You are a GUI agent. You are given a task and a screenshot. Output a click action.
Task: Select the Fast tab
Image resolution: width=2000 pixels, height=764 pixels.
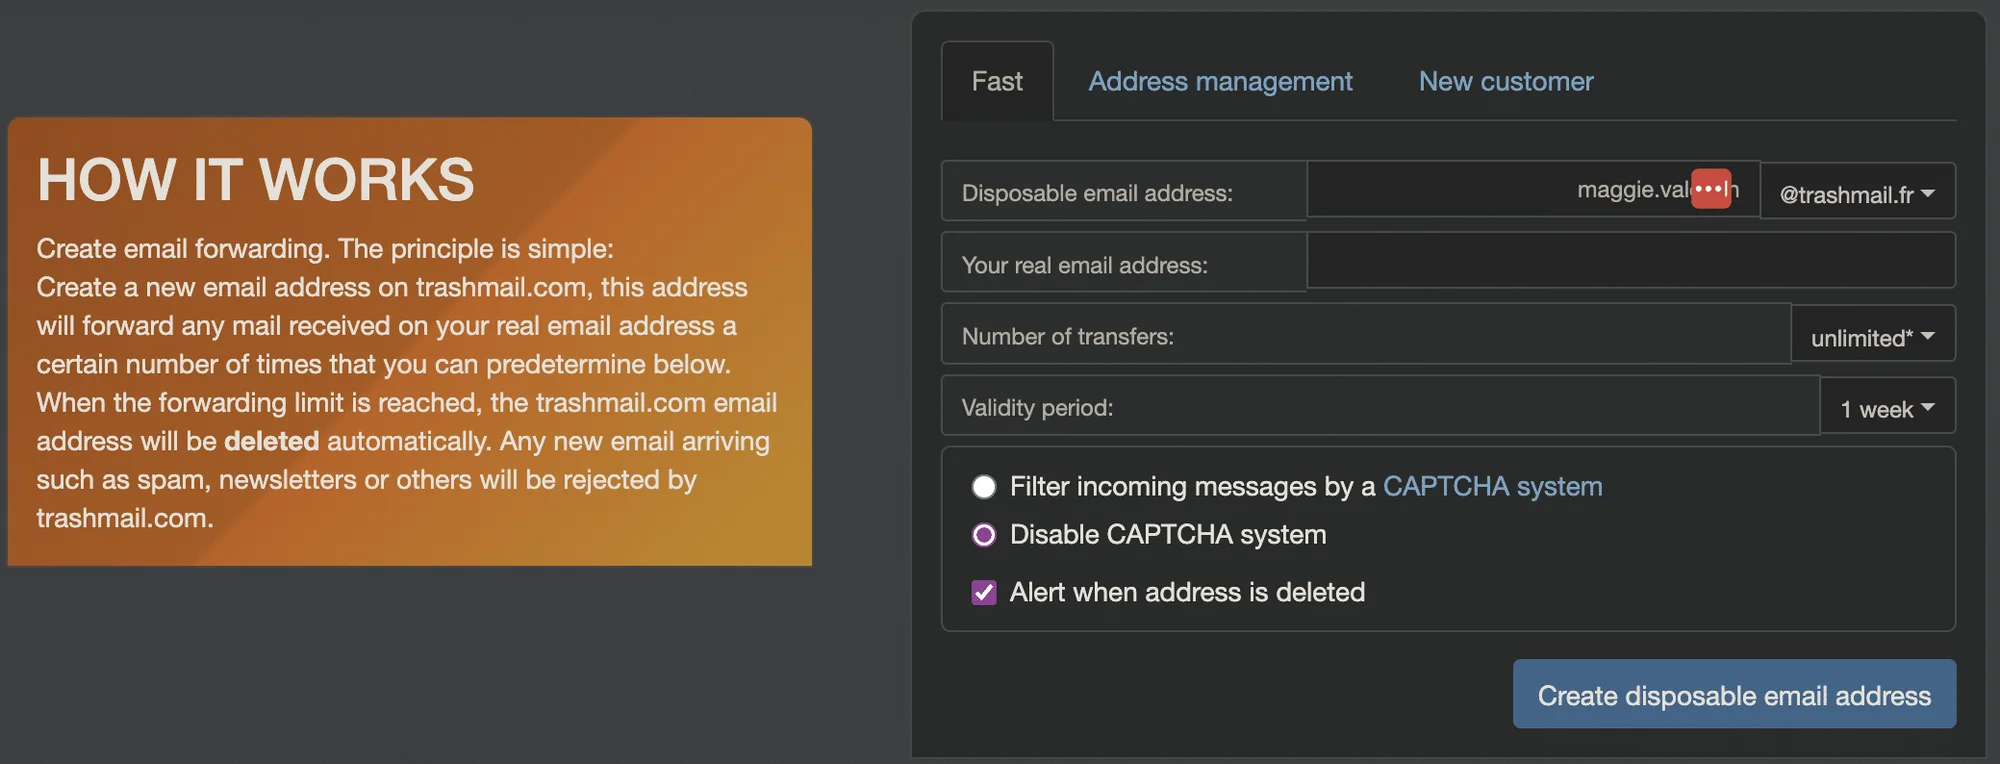(x=997, y=81)
